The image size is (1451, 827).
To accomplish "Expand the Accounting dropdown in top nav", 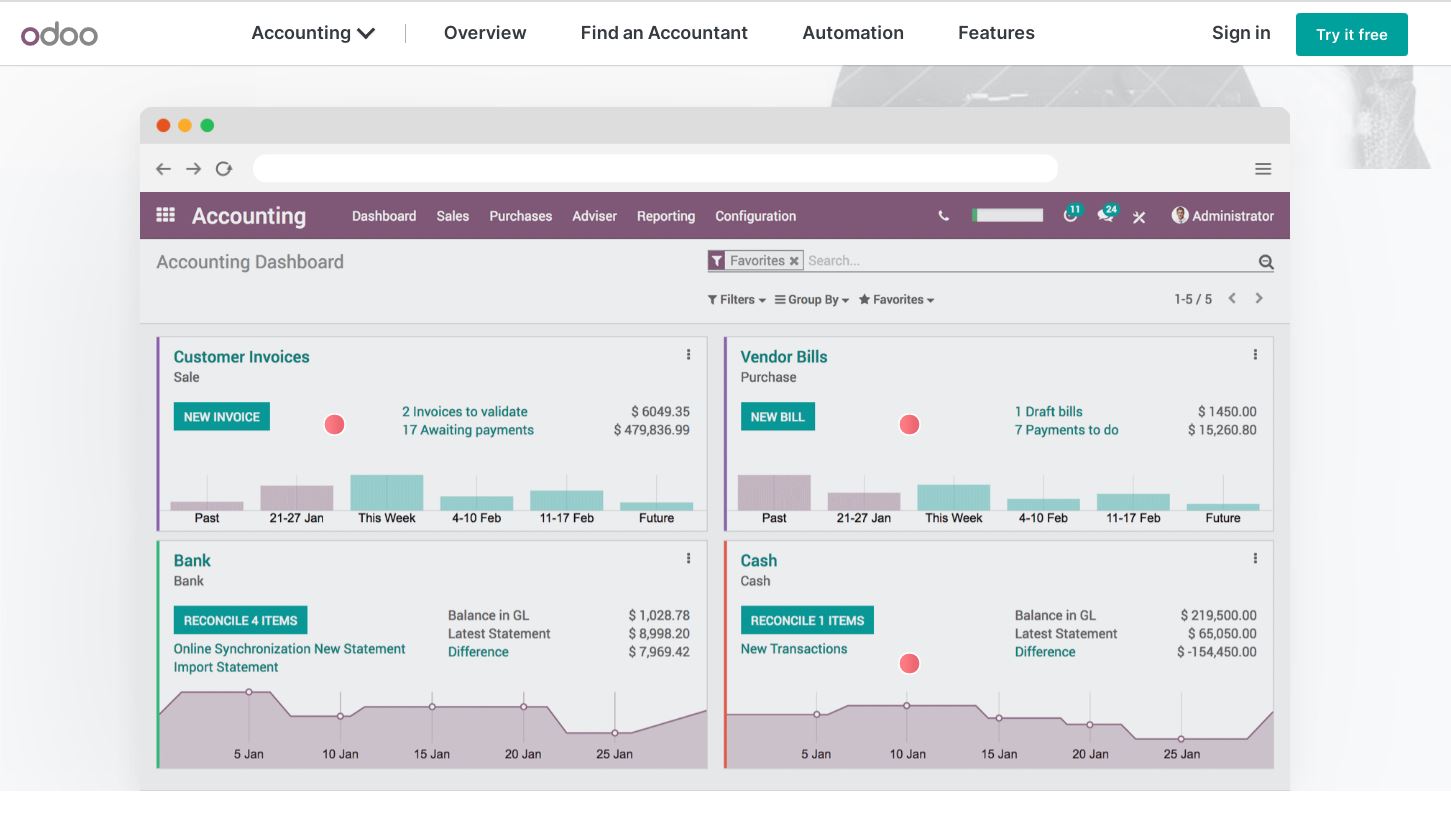I will point(313,33).
